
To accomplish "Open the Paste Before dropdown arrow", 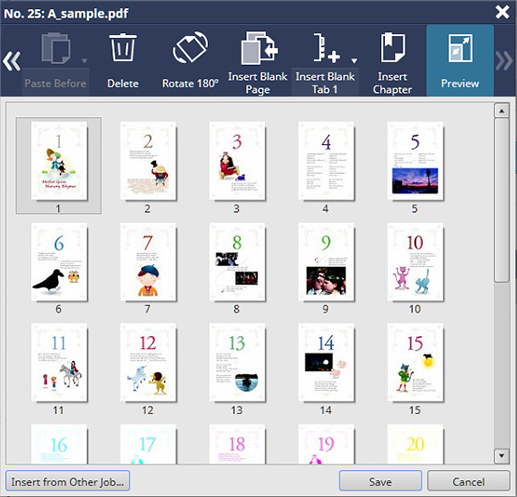I will pos(84,61).
